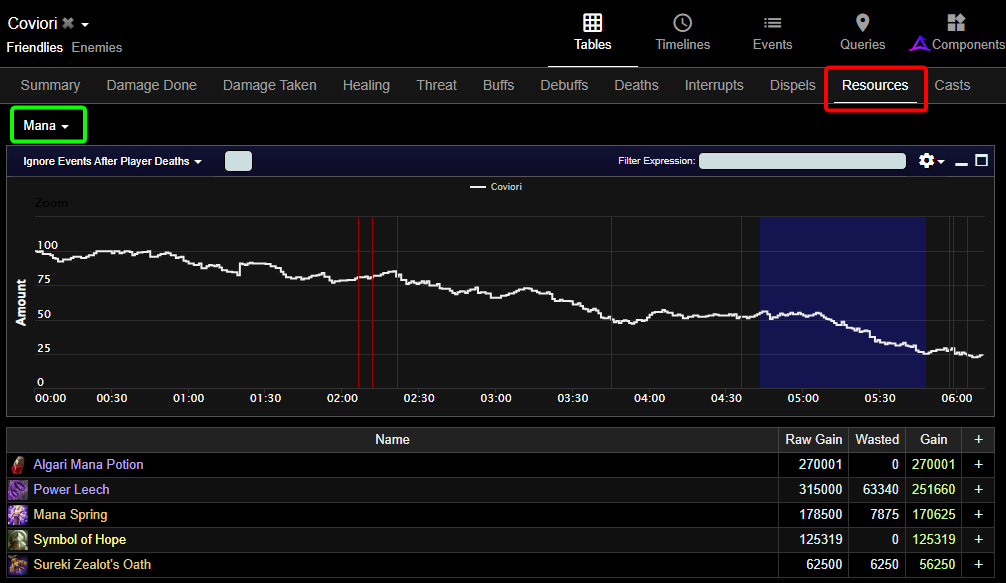Open the Events list icon
This screenshot has height=583, width=1006.
(772, 23)
